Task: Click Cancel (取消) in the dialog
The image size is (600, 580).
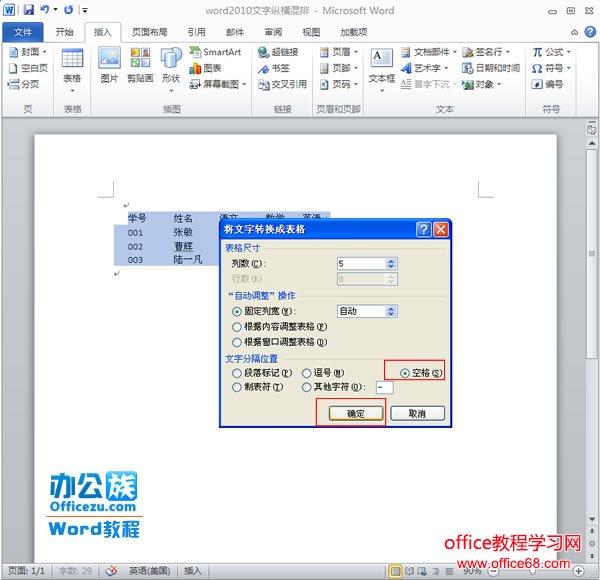Action: (417, 414)
